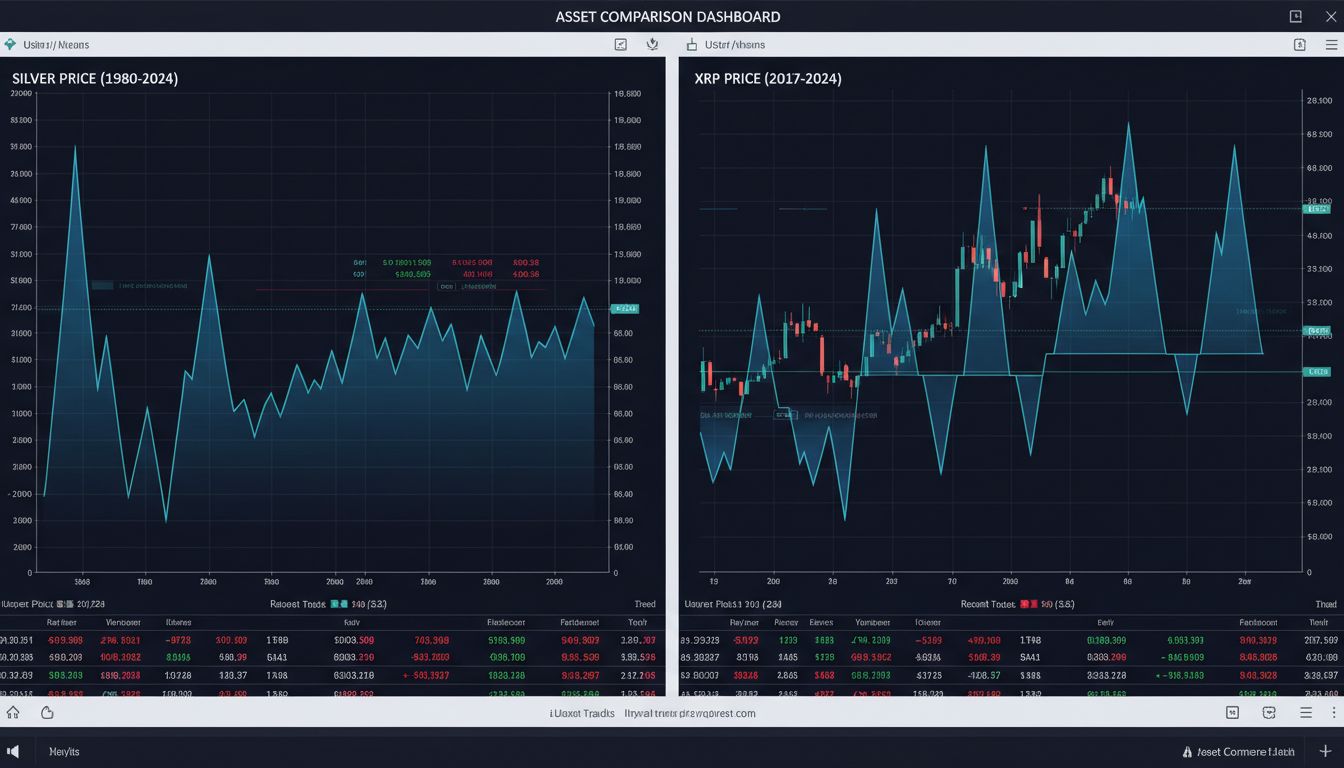
Task: Click the bookmark icon at far top right
Action: click(1297, 16)
